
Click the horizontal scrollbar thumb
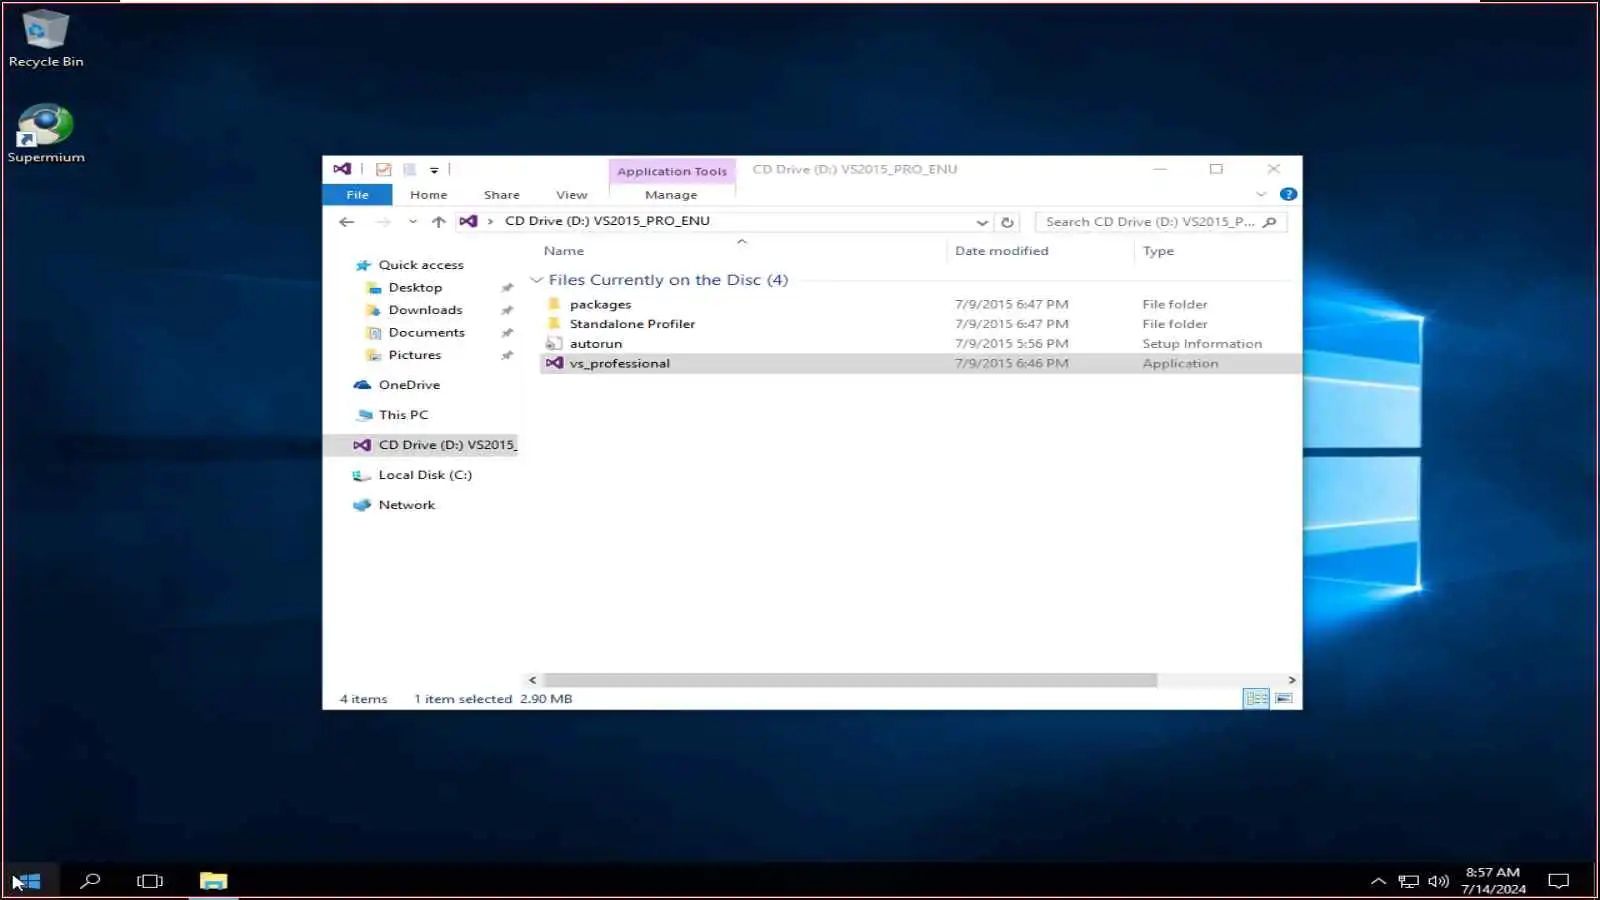coord(849,680)
